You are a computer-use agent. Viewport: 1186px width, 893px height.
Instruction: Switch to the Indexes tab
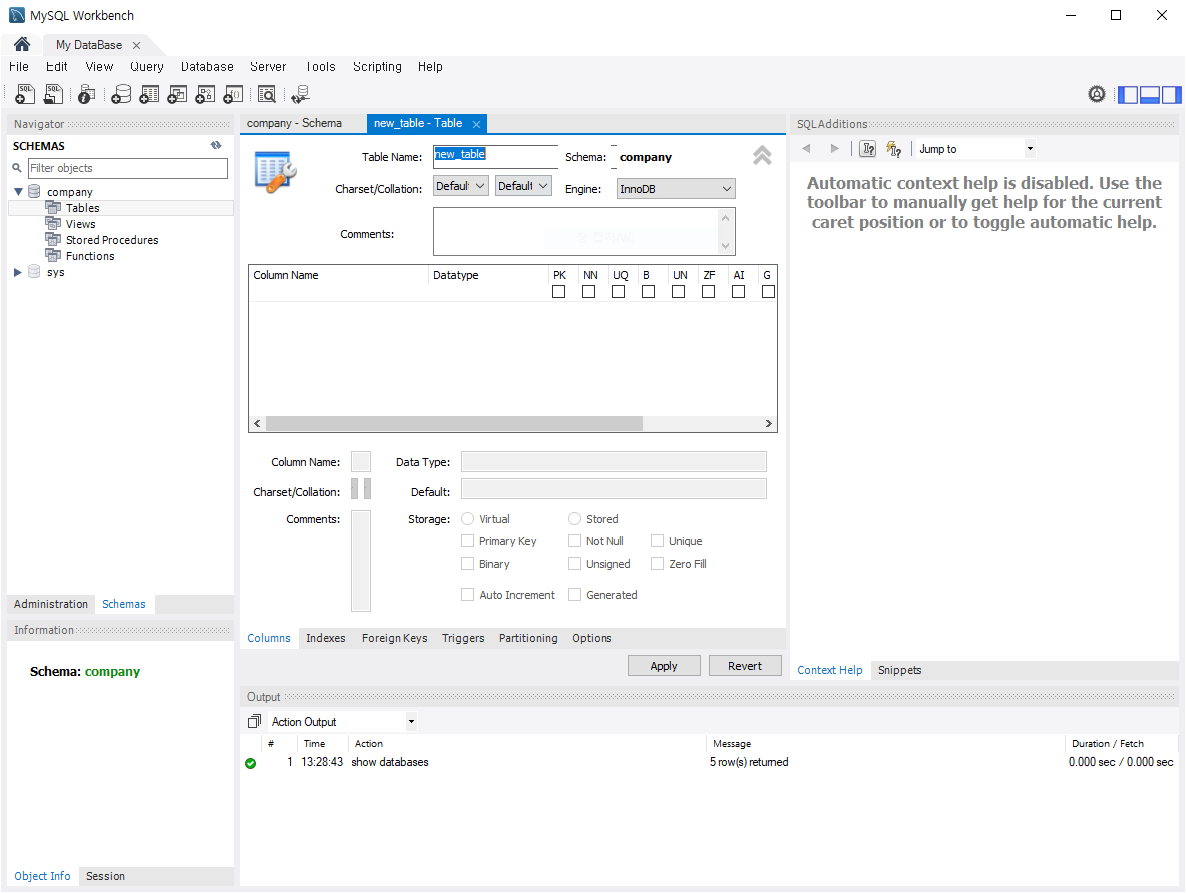click(326, 638)
